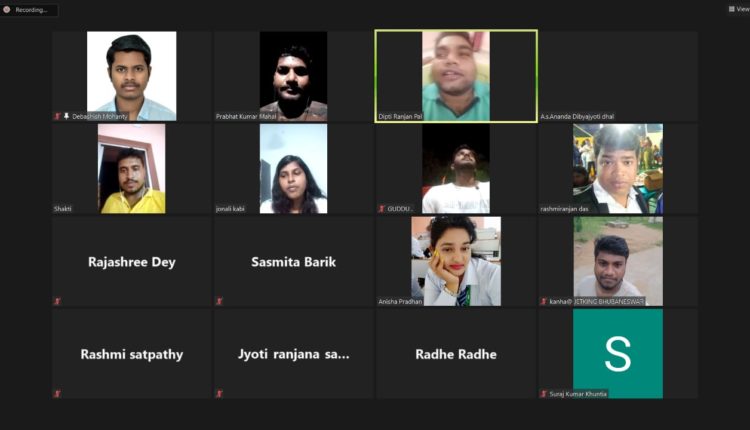
Task: Click muted mic icon on kanha's tile
Action: (544, 301)
